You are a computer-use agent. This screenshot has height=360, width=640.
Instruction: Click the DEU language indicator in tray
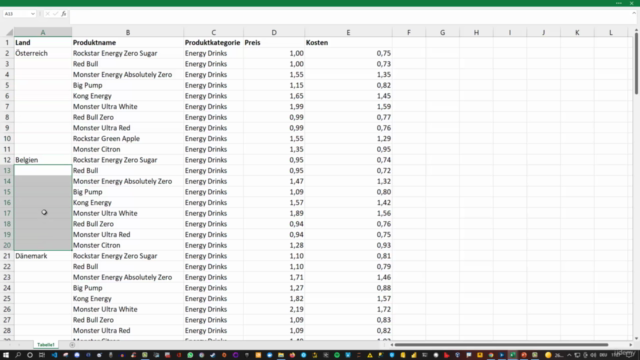tap(603, 355)
